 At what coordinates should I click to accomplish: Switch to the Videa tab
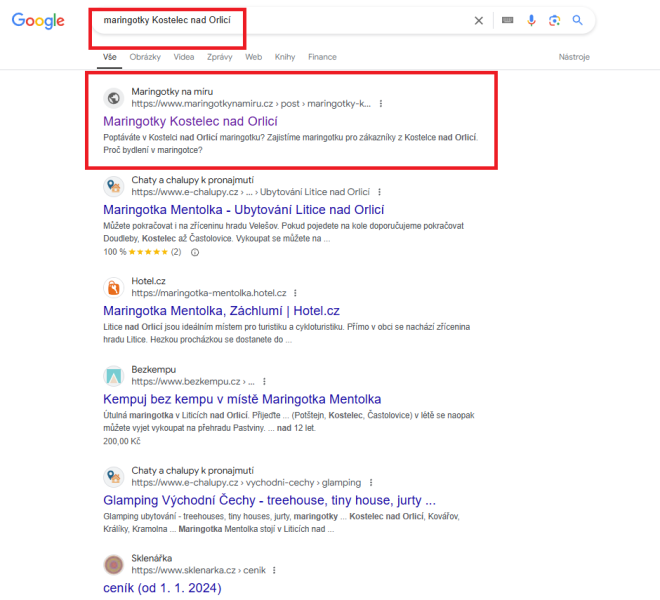point(184,57)
